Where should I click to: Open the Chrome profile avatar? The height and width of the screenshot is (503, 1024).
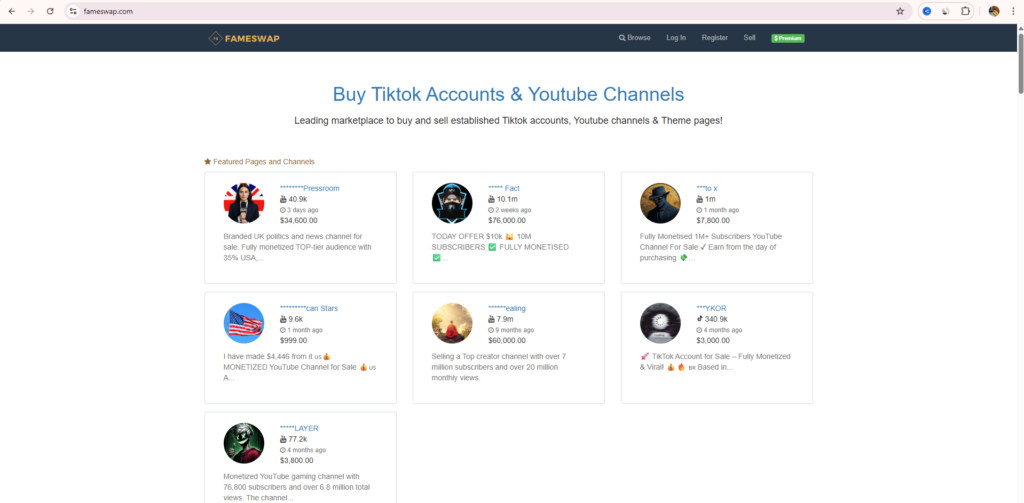994,11
